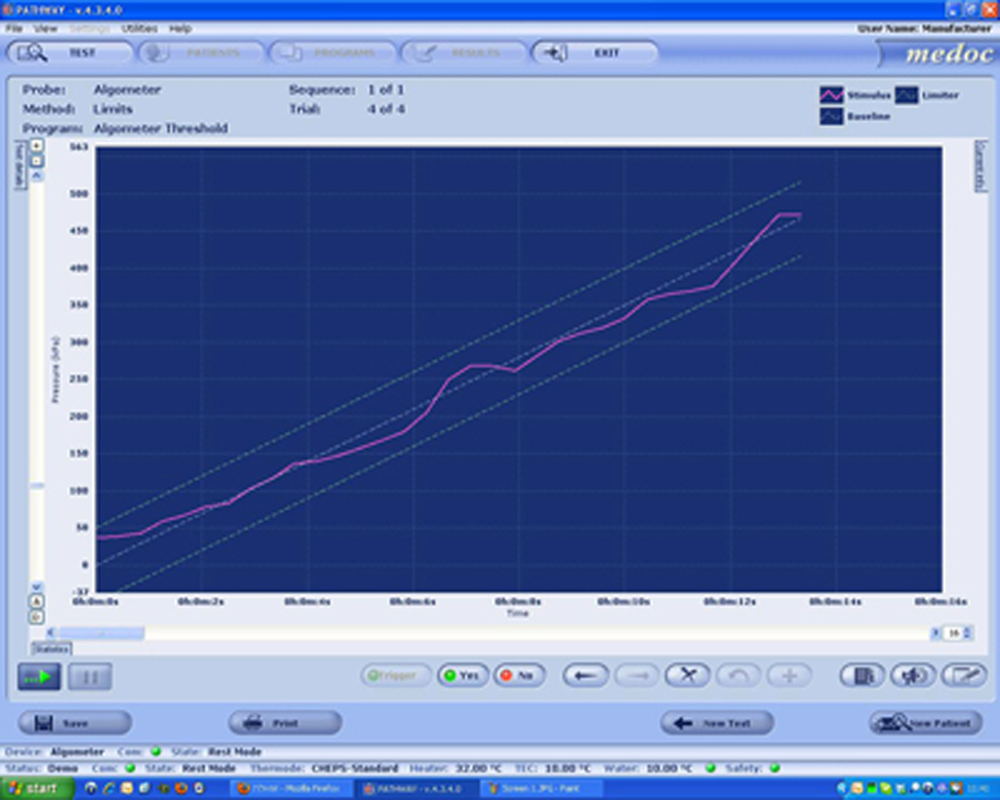Viewport: 1000px width, 800px height.
Task: Toggle the Baseline legend swatch
Action: point(831,117)
